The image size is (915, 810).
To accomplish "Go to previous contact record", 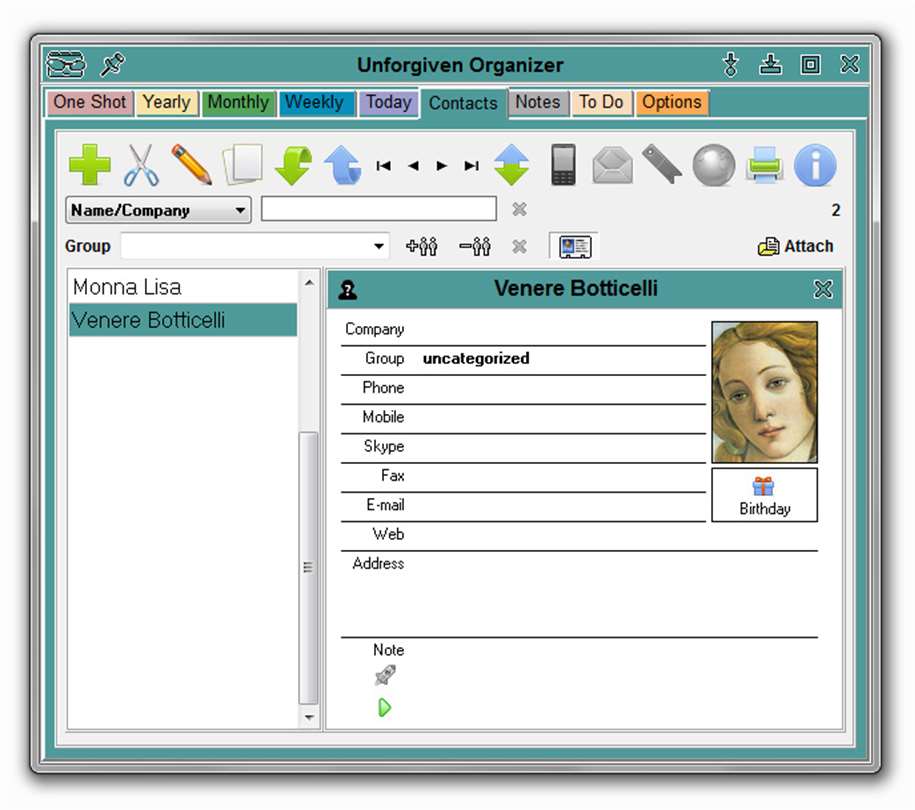I will tap(413, 166).
